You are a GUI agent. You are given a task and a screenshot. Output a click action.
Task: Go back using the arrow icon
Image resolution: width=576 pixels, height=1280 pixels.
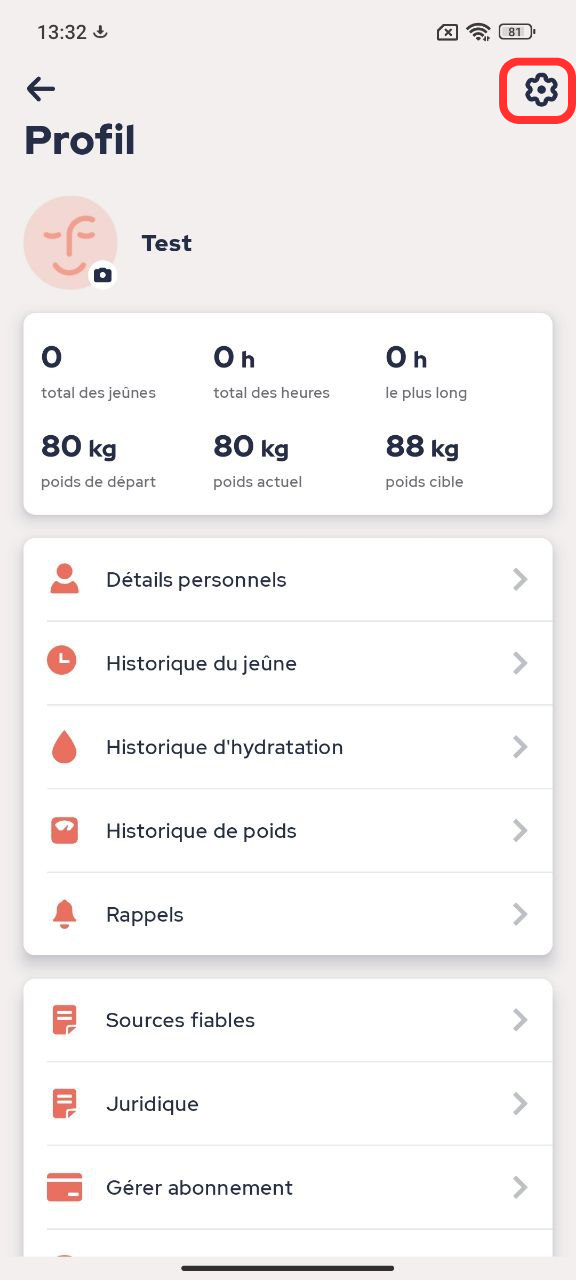[40, 89]
